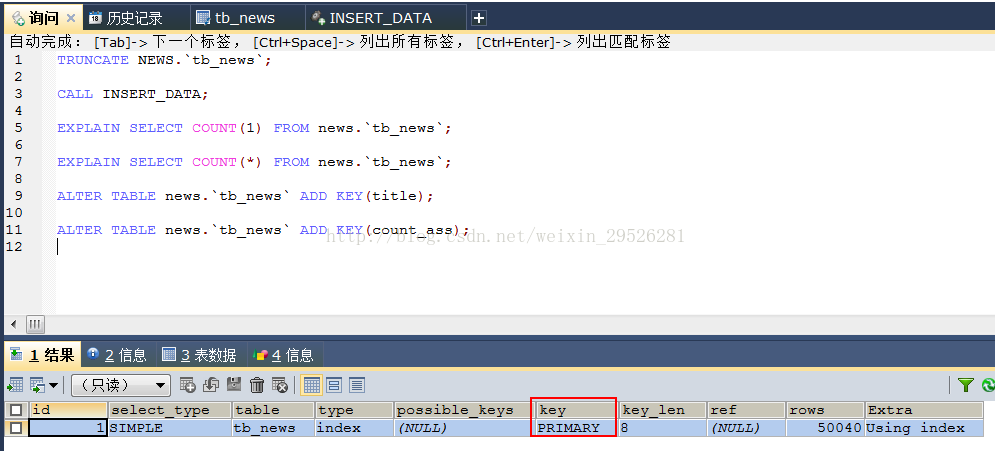Duplicate current row icon
Image resolution: width=995 pixels, height=451 pixels.
coord(211,384)
